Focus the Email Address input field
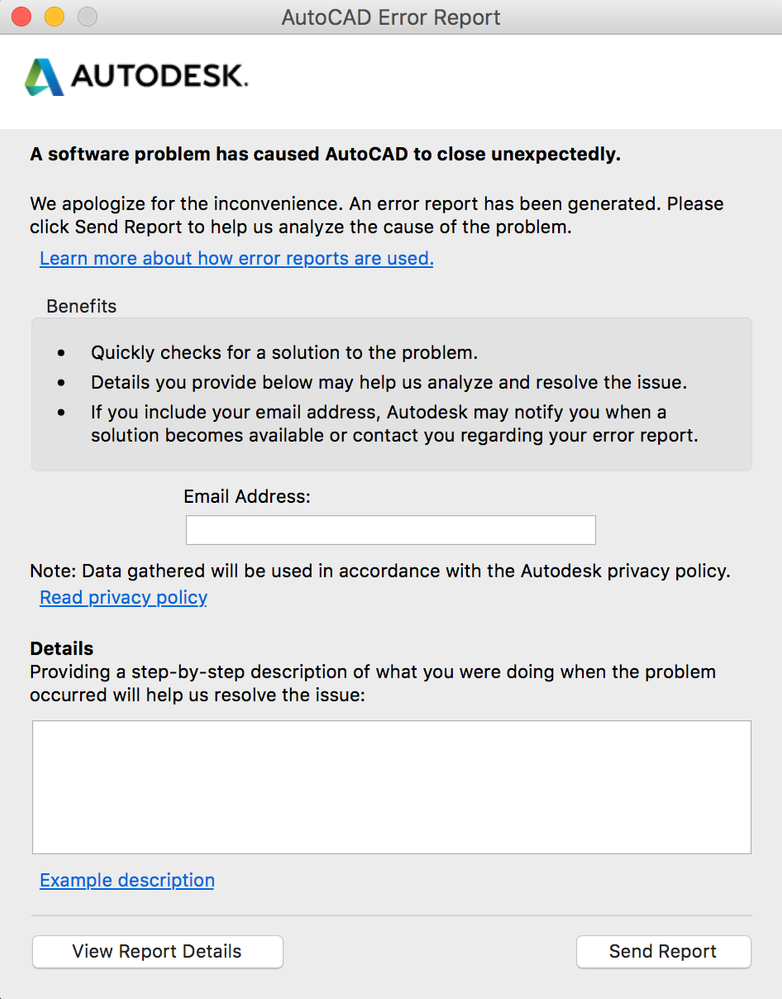782x999 pixels. (x=391, y=530)
